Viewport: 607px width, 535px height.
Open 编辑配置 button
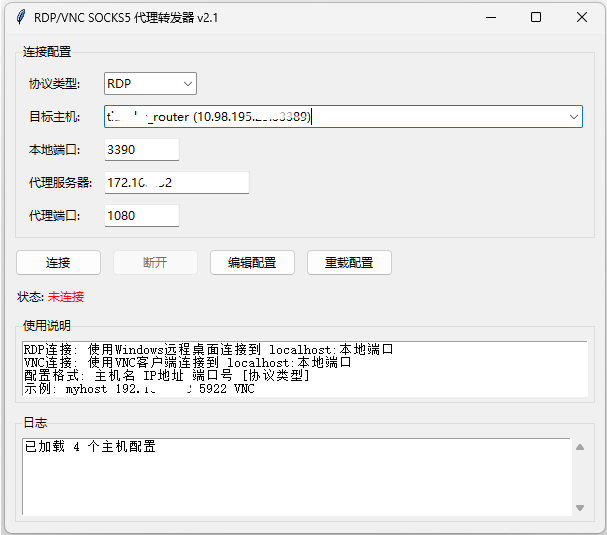click(252, 262)
